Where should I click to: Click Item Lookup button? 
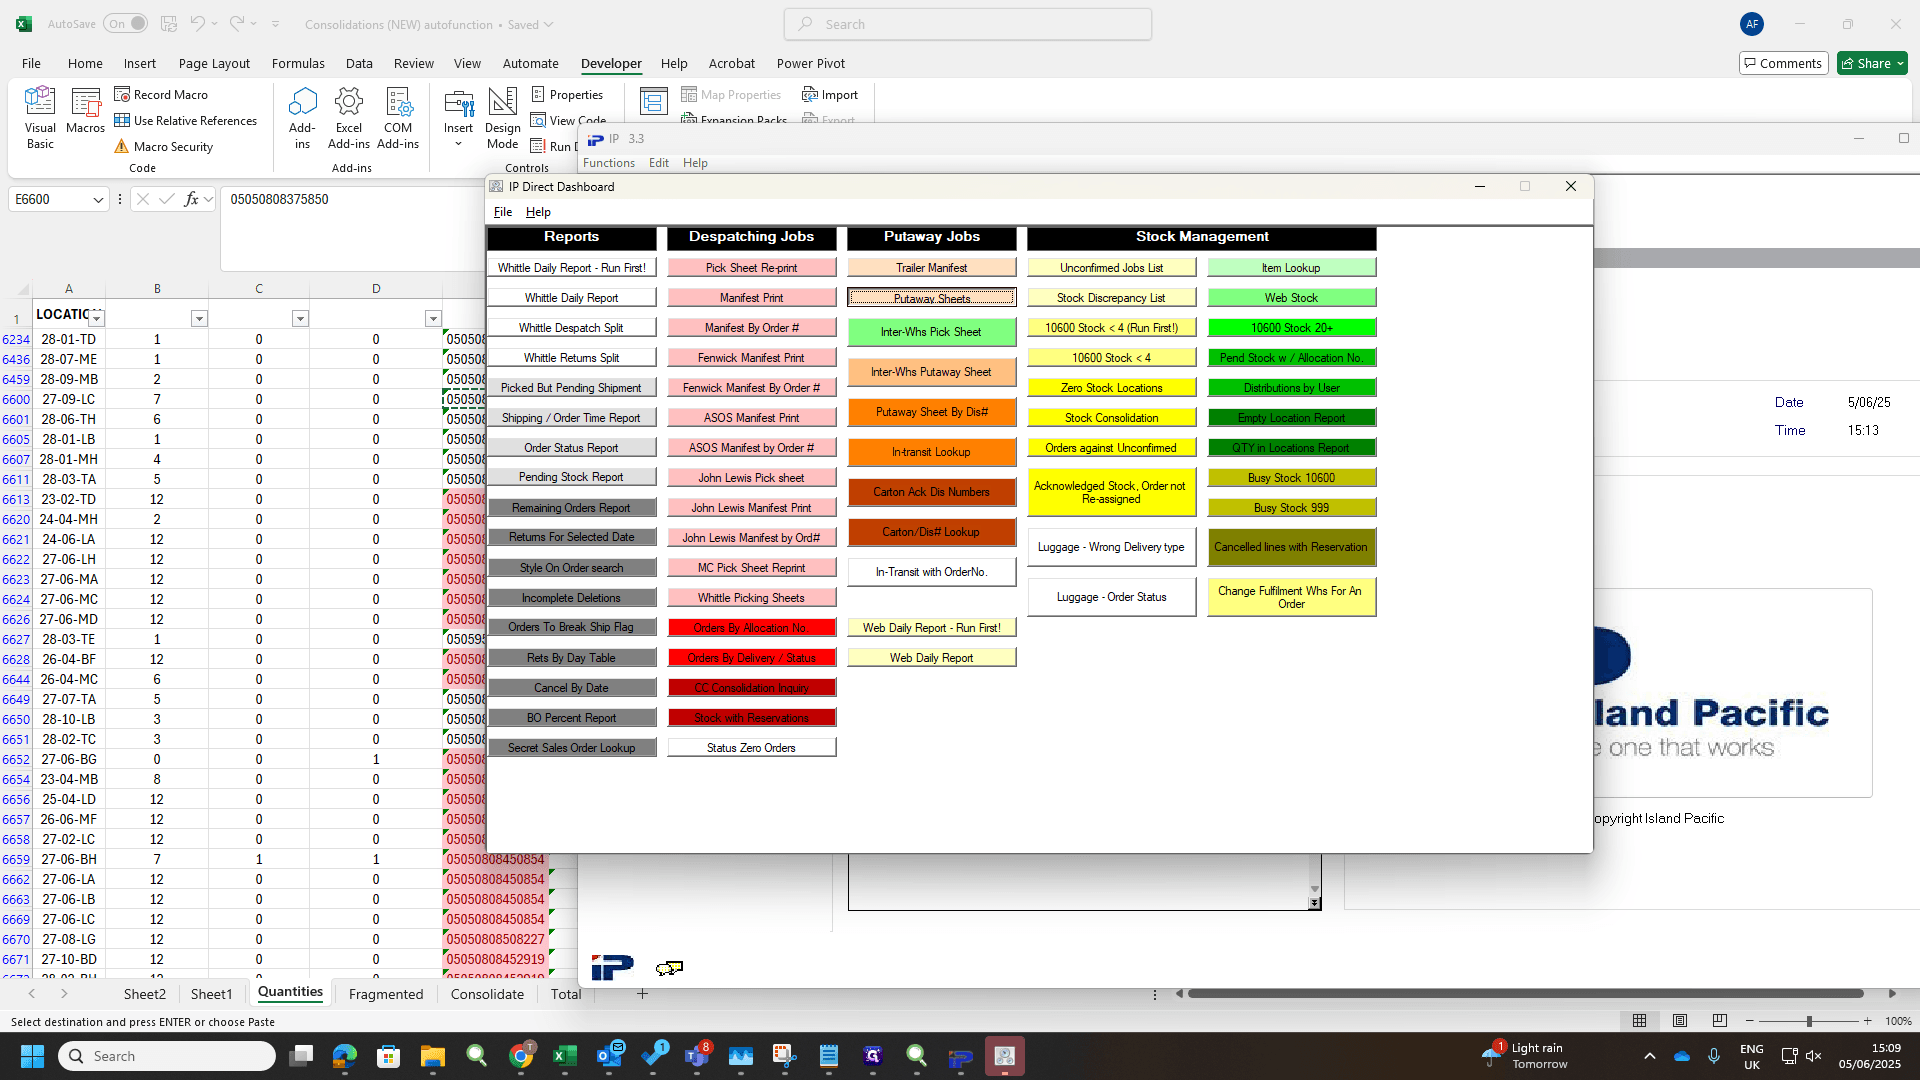(x=1291, y=268)
